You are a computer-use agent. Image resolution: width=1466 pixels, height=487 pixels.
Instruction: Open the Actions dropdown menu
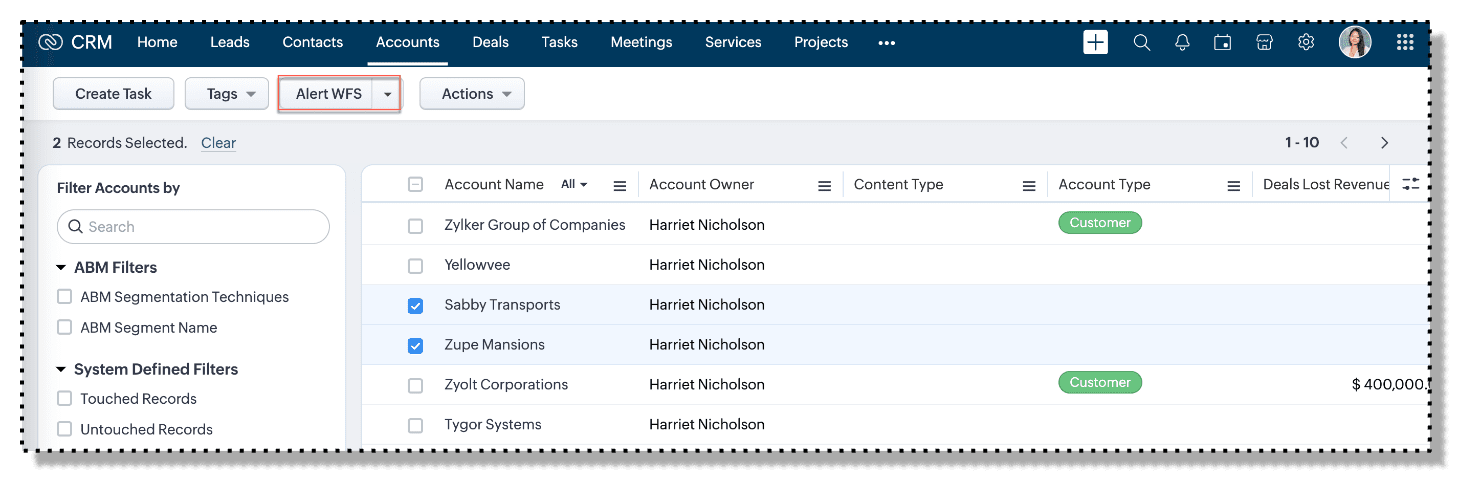tap(472, 94)
